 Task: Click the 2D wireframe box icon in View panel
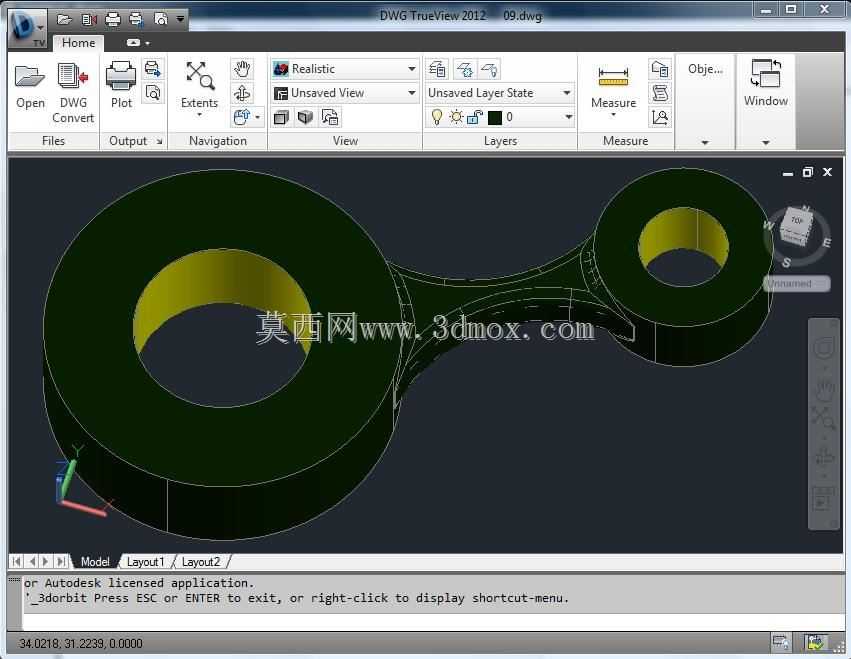coord(281,117)
